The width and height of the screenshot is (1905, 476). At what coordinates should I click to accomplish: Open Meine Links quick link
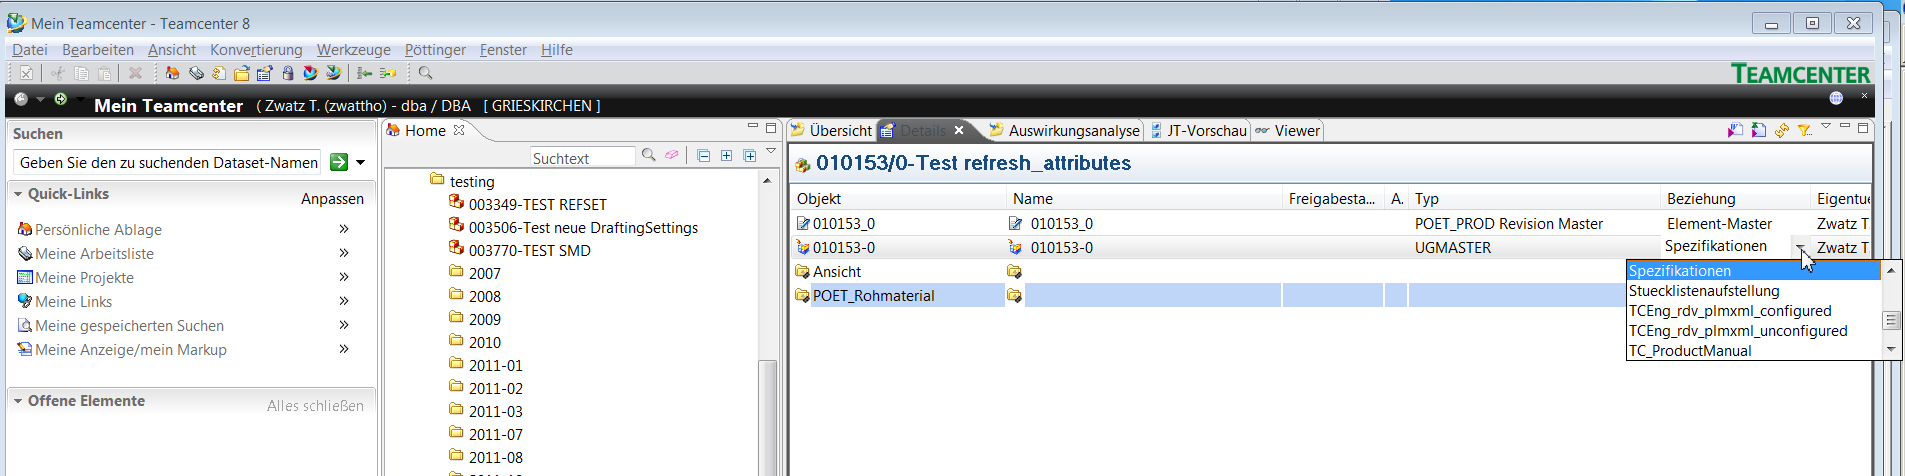click(73, 302)
